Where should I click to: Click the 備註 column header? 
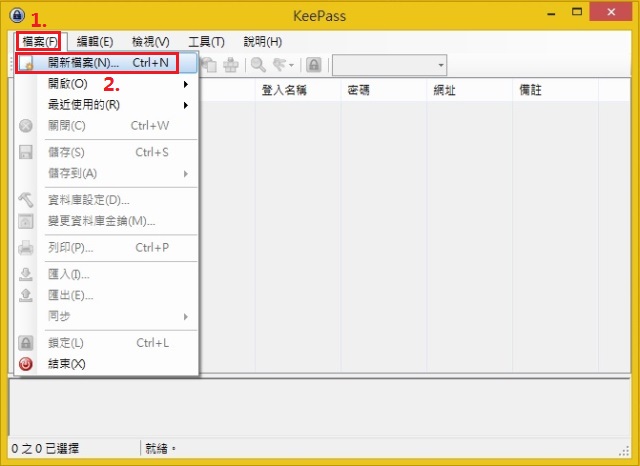click(556, 90)
